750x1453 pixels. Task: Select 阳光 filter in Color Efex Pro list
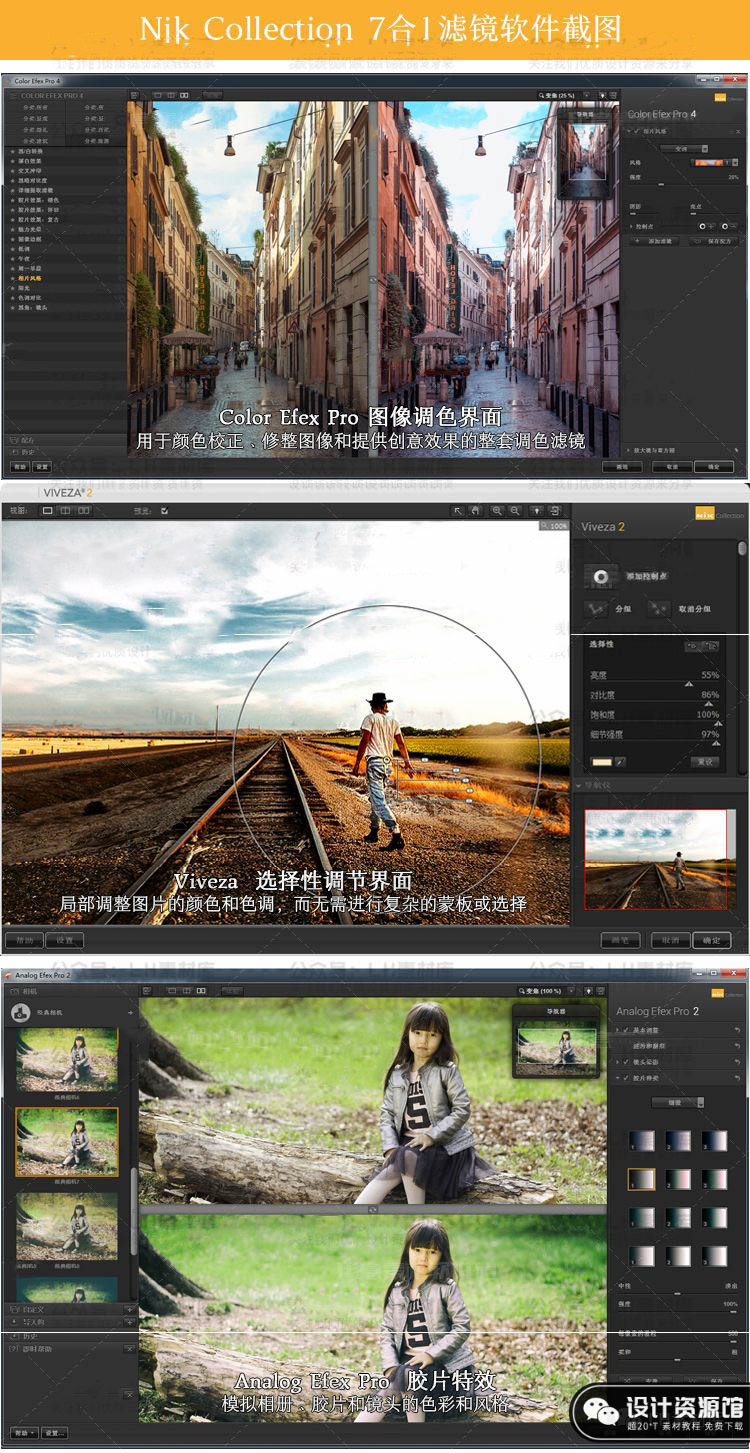tap(26, 287)
